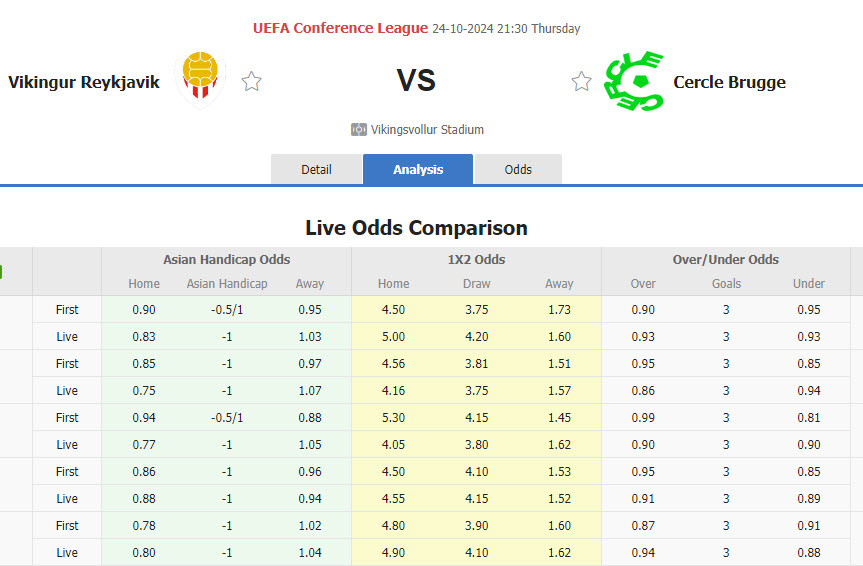The image size is (863, 566).
Task: Click the Vikingsvollur Stadium label
Action: [427, 130]
